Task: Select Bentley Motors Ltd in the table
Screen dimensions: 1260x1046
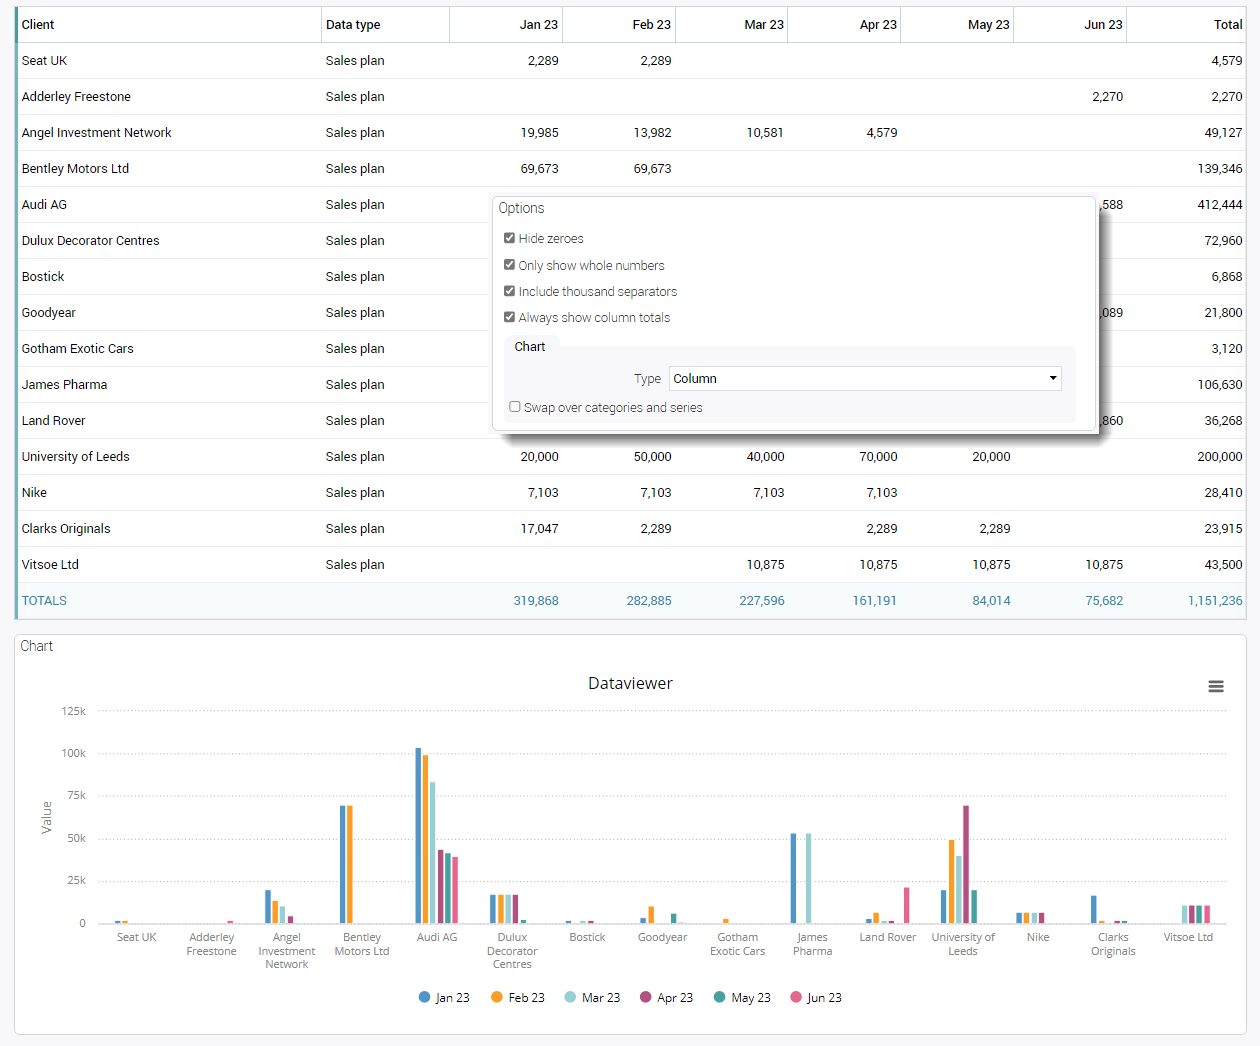Action: pyautogui.click(x=75, y=169)
